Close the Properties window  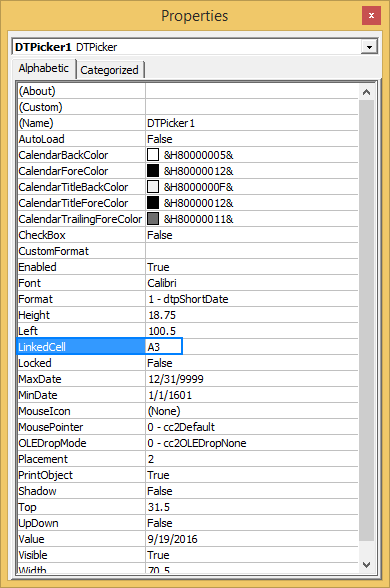tap(371, 16)
